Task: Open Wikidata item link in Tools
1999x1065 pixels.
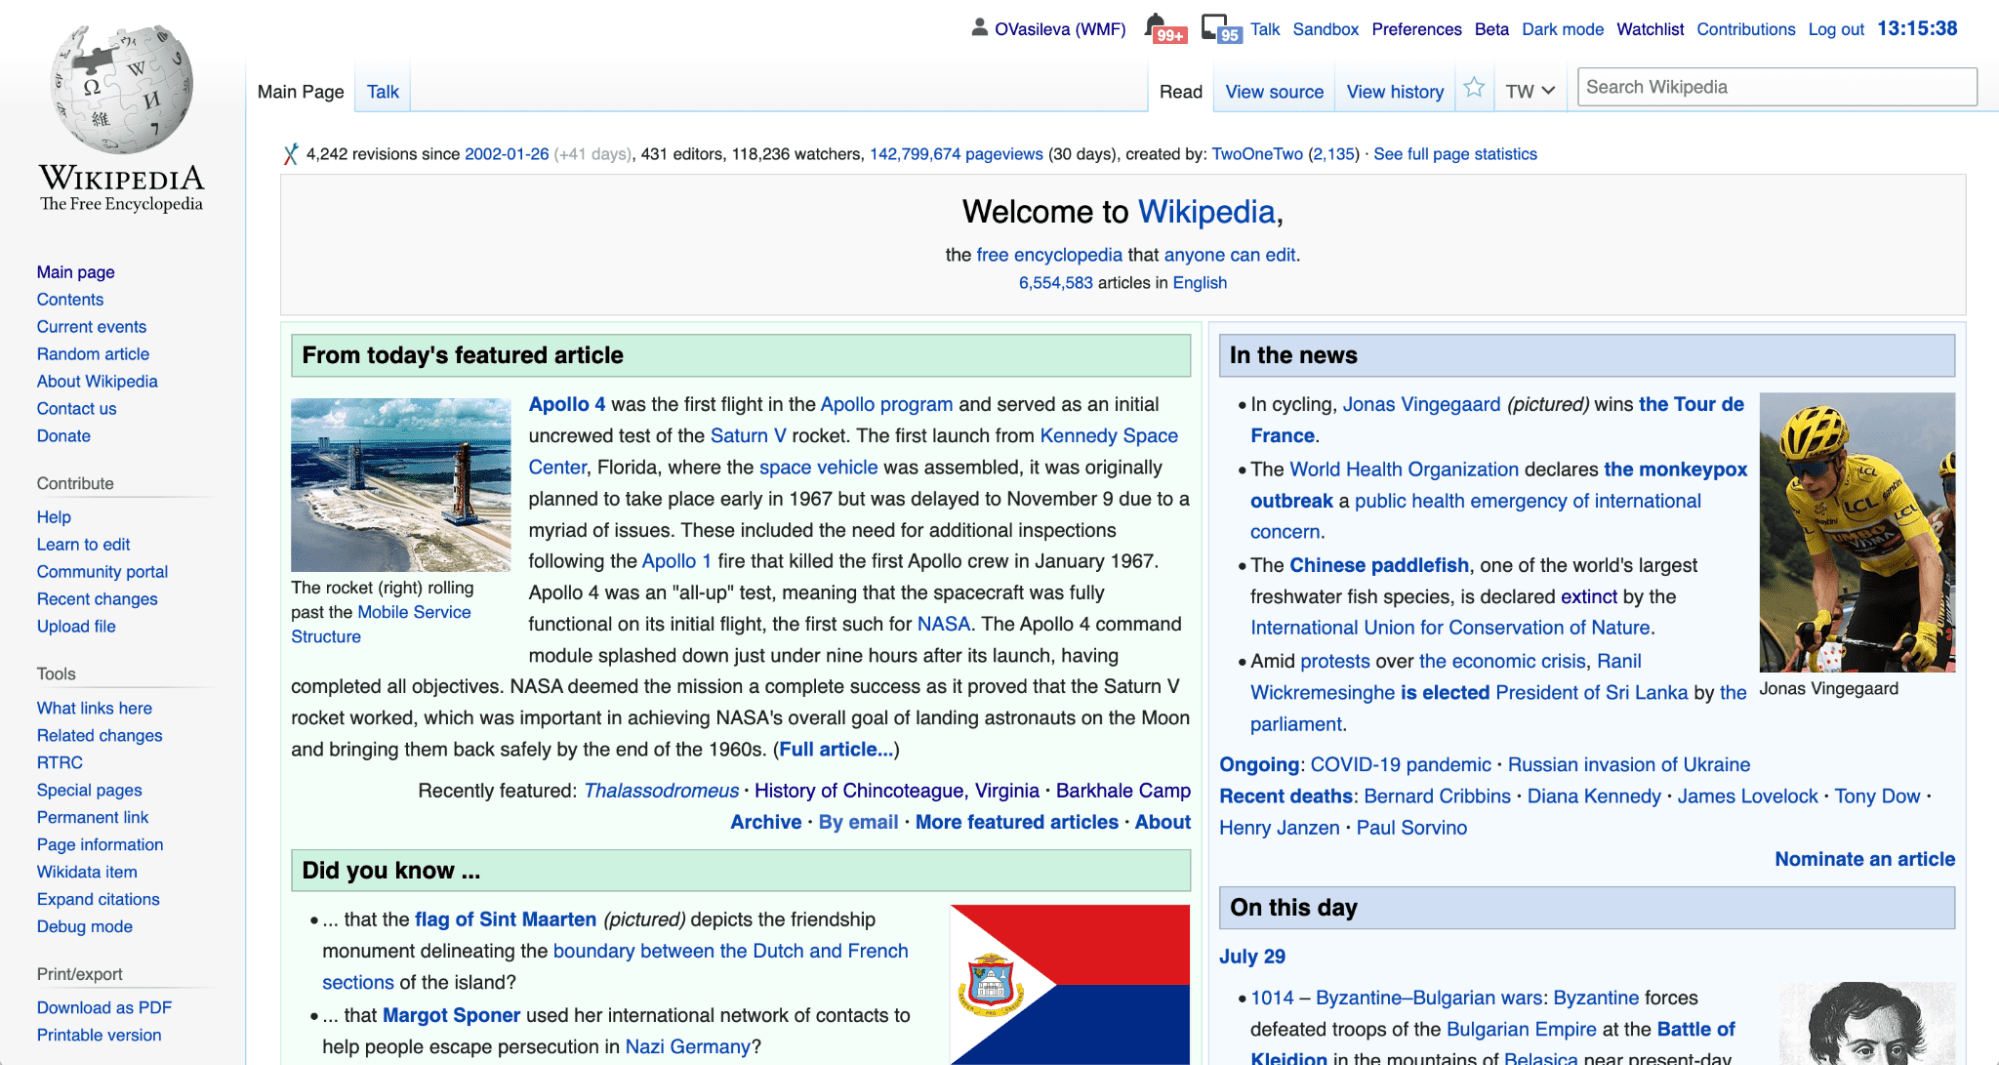Action: [87, 871]
